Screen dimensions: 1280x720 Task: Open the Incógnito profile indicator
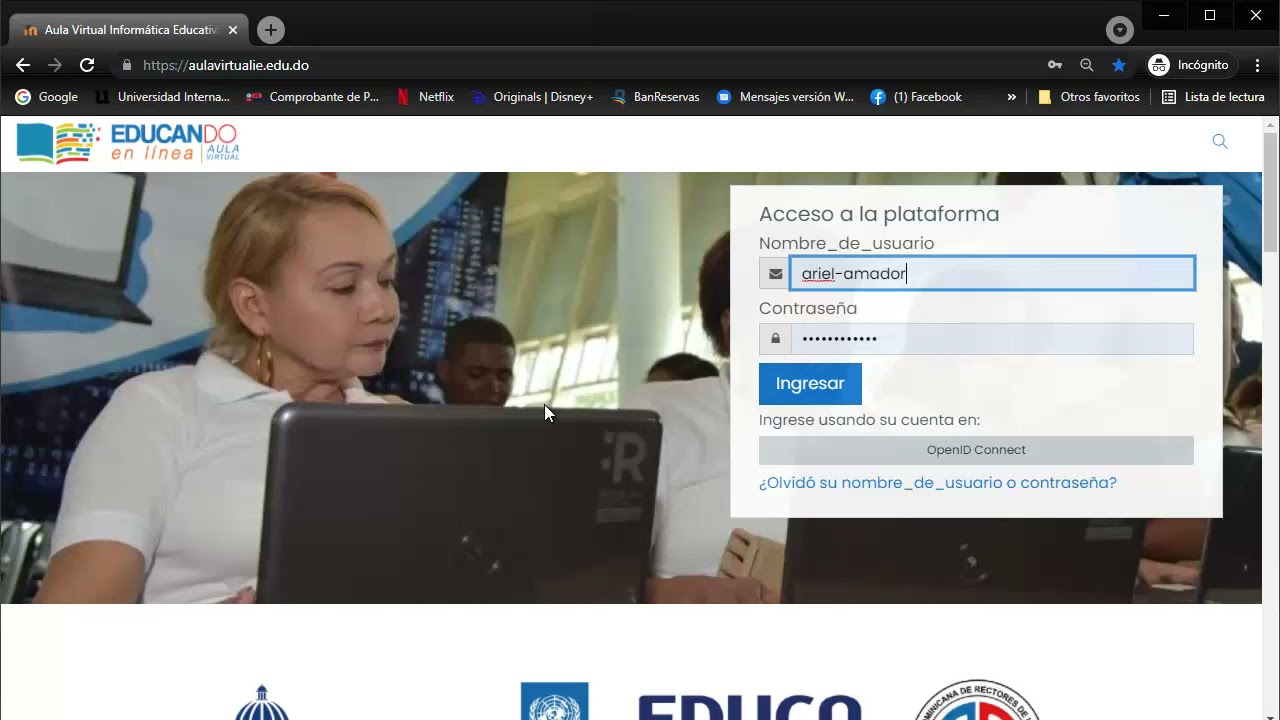[x=1189, y=65]
